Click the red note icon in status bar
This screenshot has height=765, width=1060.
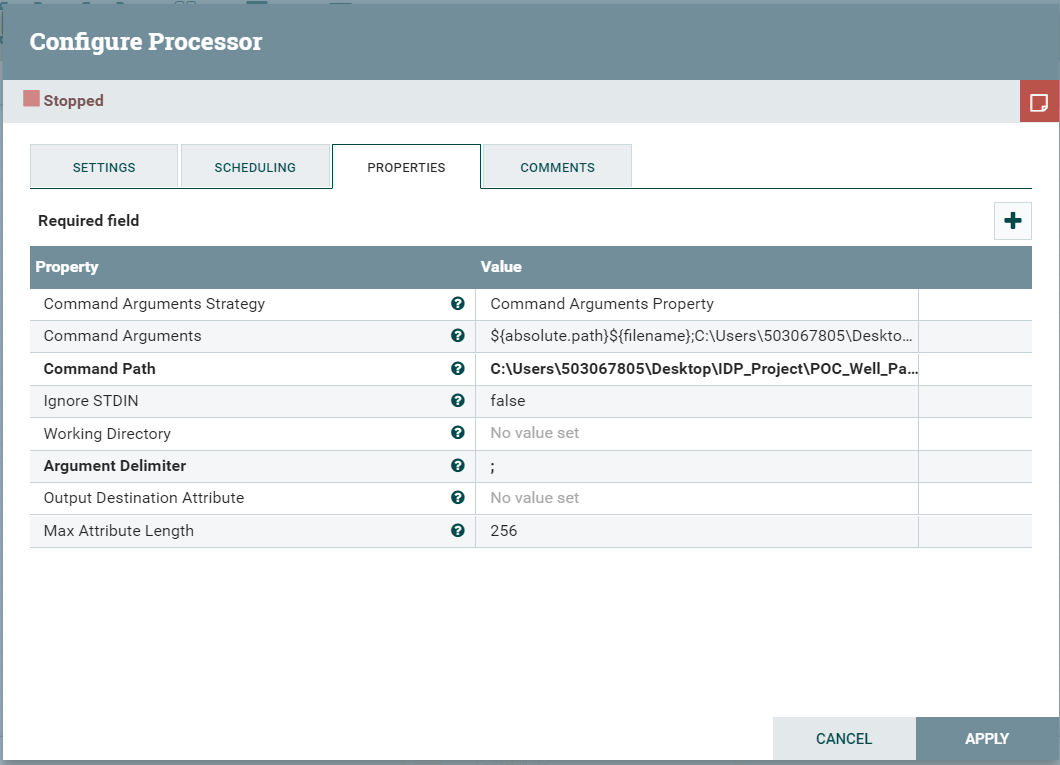click(x=1039, y=102)
